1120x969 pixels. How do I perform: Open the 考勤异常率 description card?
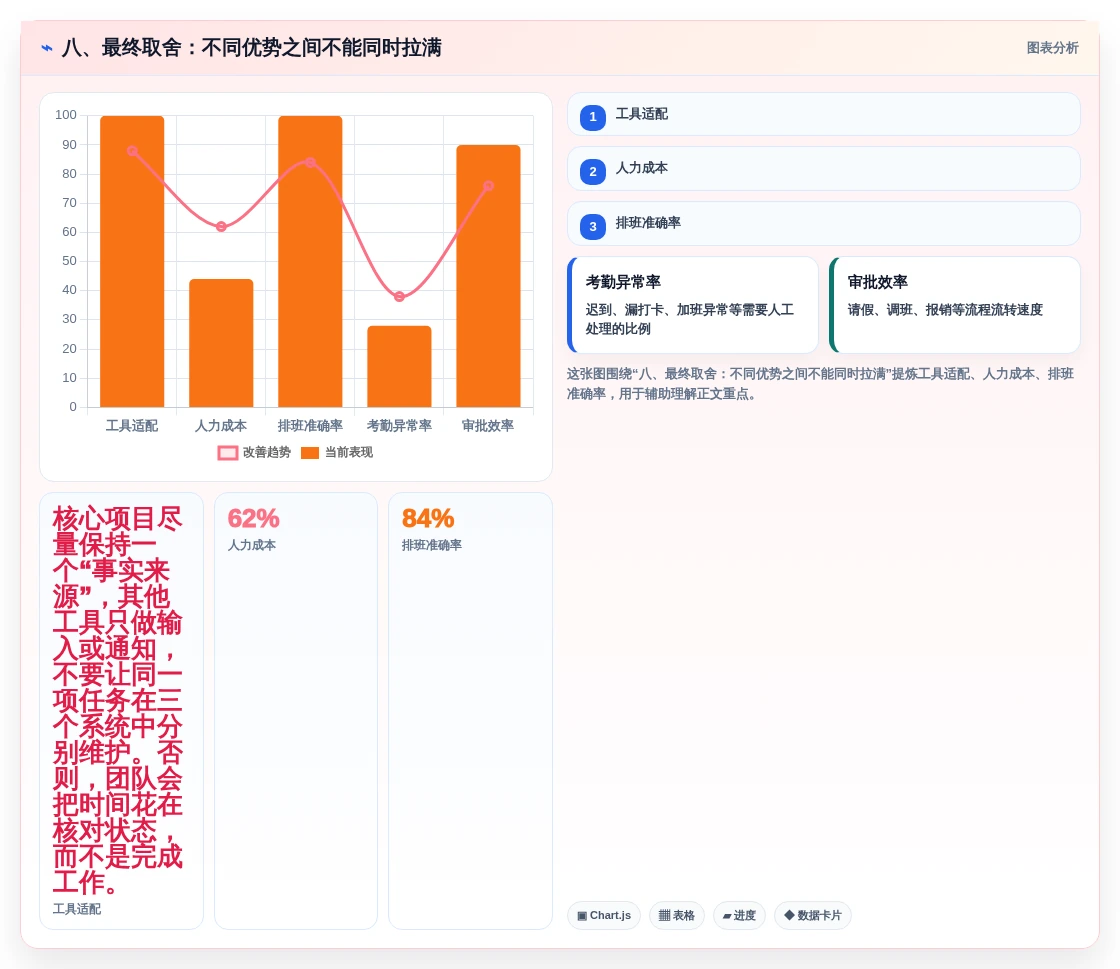[x=693, y=305]
